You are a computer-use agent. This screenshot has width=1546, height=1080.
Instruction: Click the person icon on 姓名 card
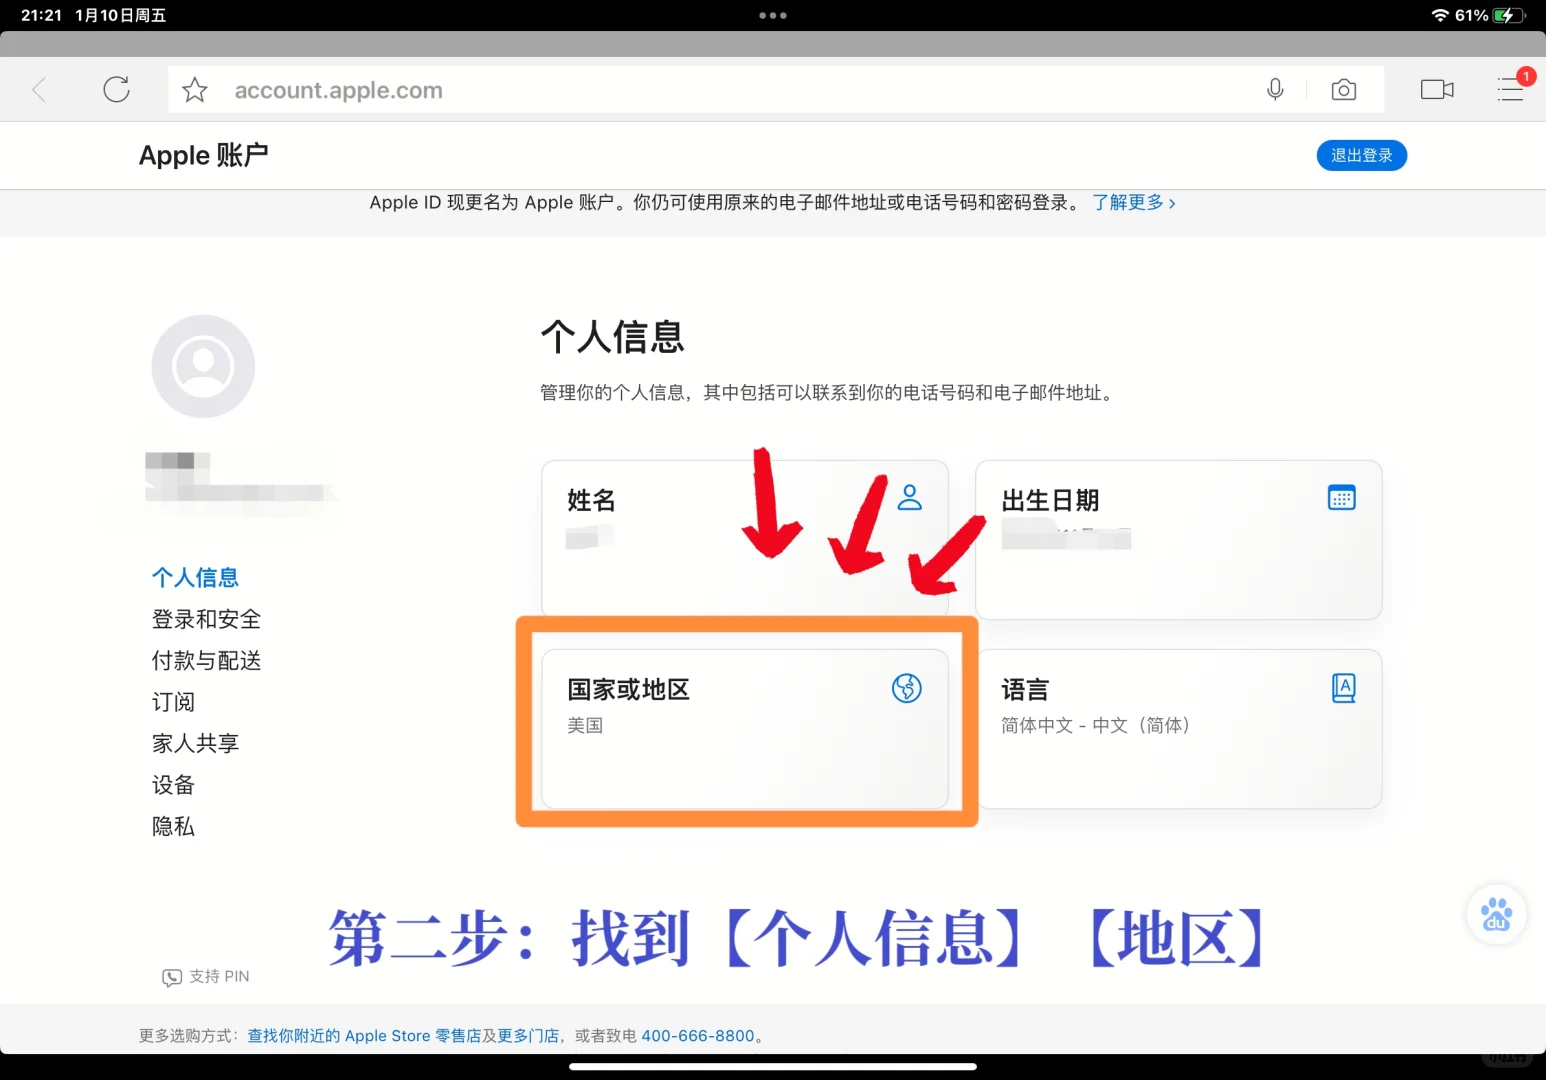[910, 497]
